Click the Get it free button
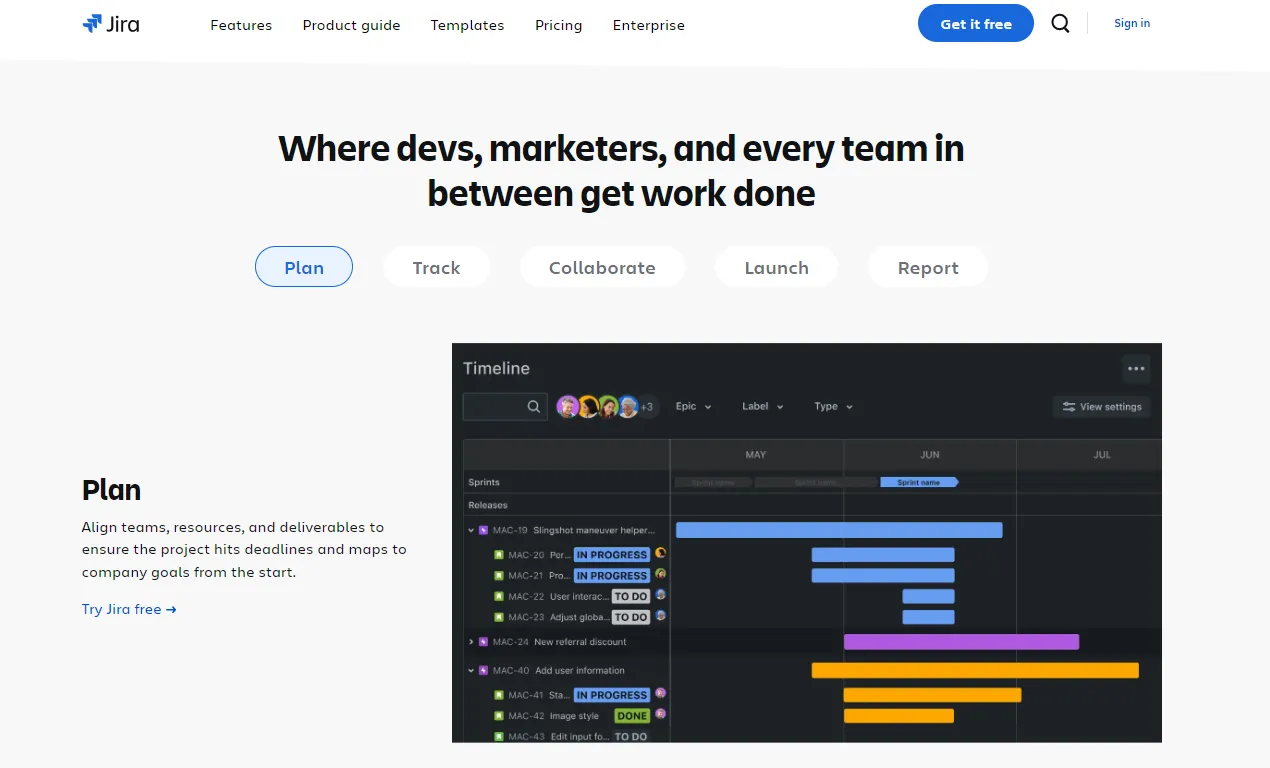1270x768 pixels. pyautogui.click(x=976, y=24)
